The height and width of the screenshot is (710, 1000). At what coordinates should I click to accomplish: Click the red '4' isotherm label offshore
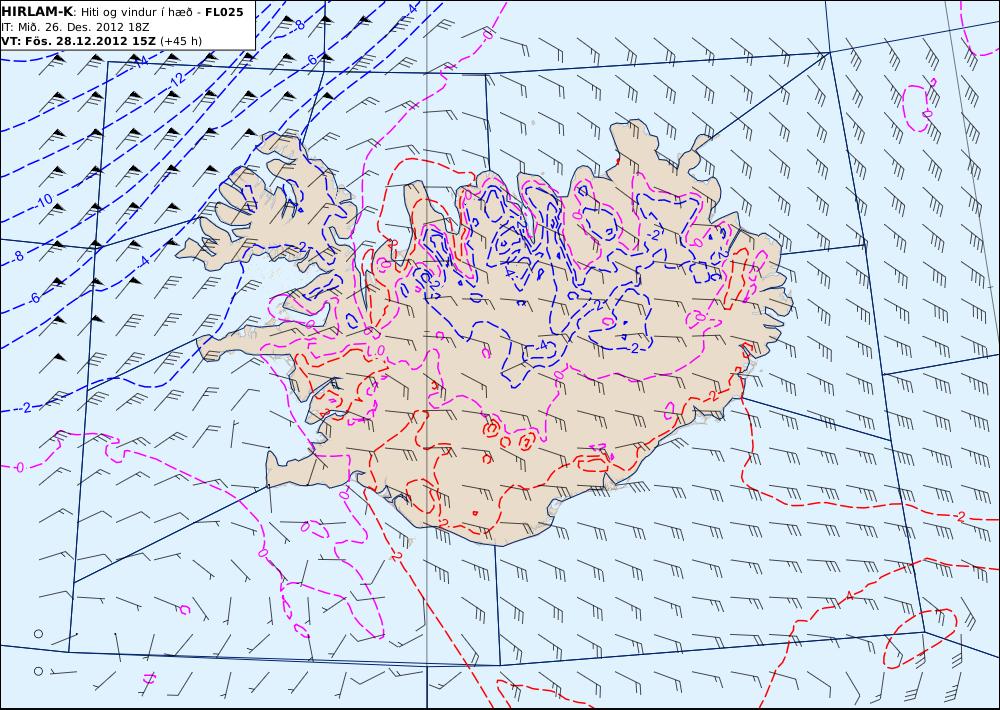point(849,596)
